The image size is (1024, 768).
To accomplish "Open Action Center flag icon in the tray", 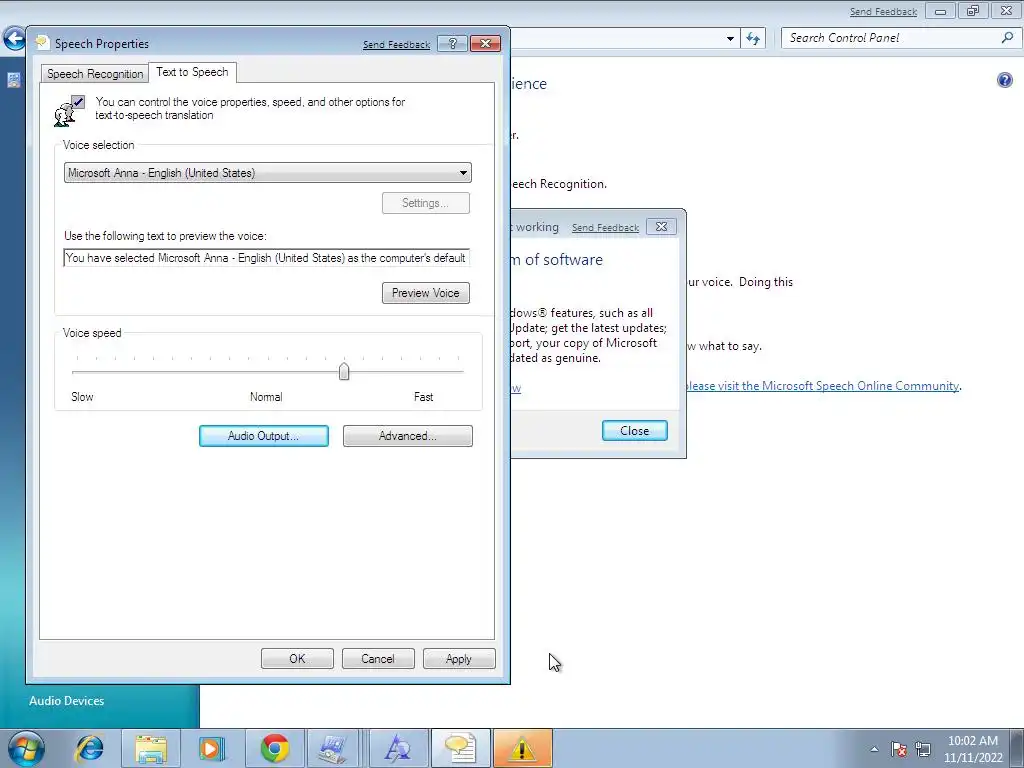I will [x=899, y=749].
